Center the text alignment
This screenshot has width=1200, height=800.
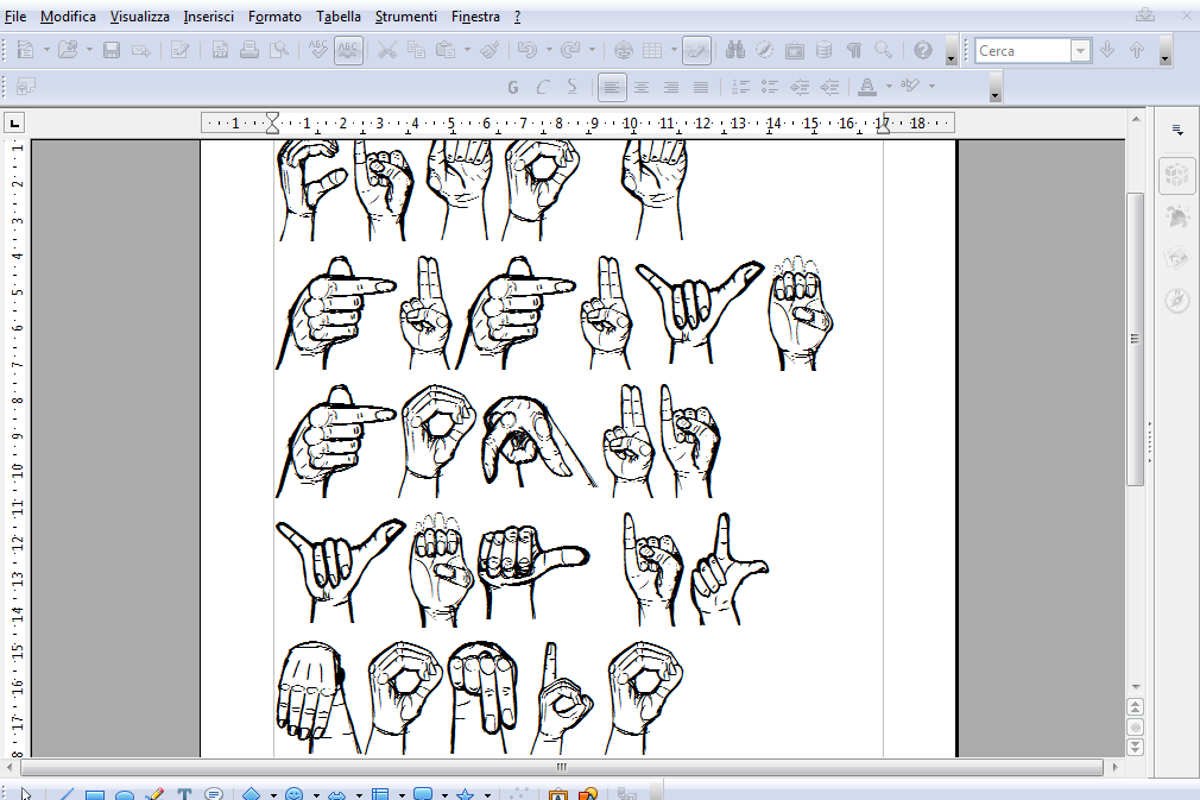641,87
